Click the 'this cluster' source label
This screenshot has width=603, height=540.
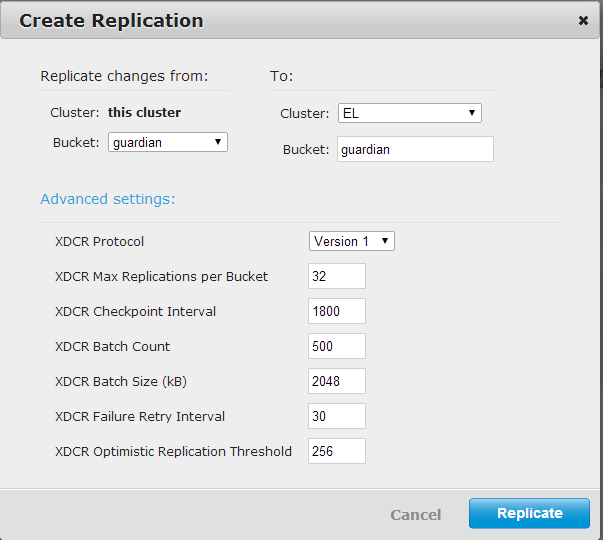click(x=144, y=113)
